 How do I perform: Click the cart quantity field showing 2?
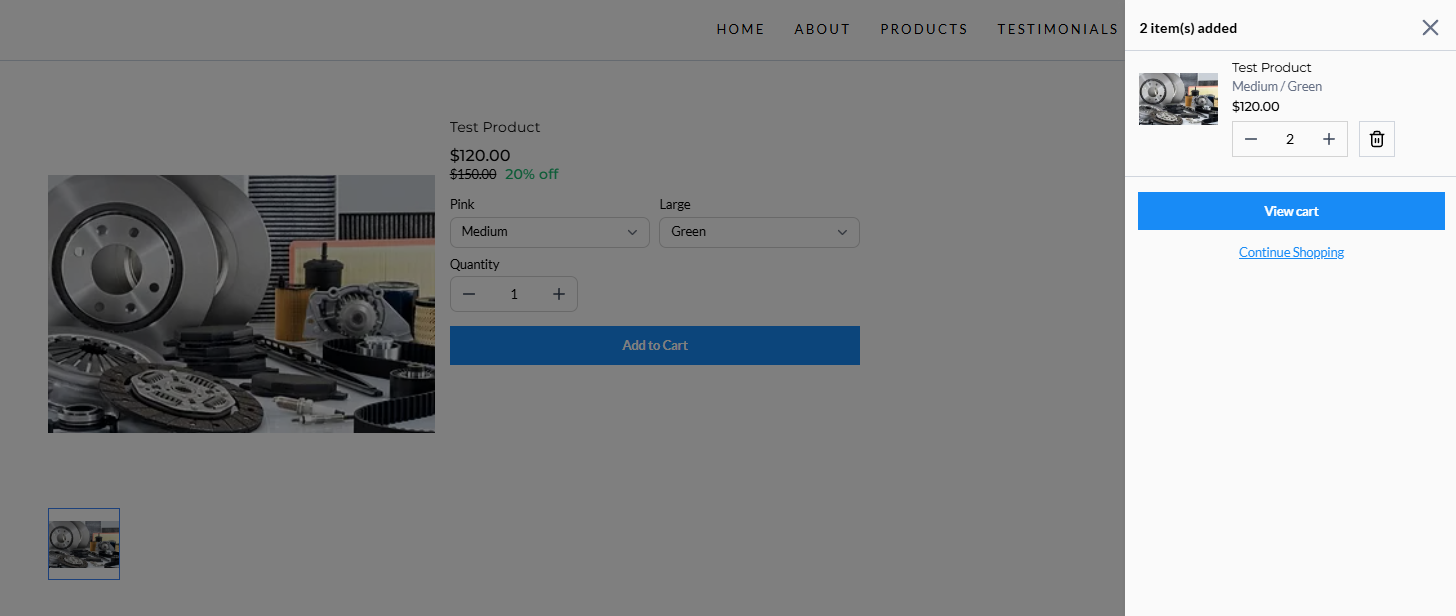click(x=1290, y=139)
